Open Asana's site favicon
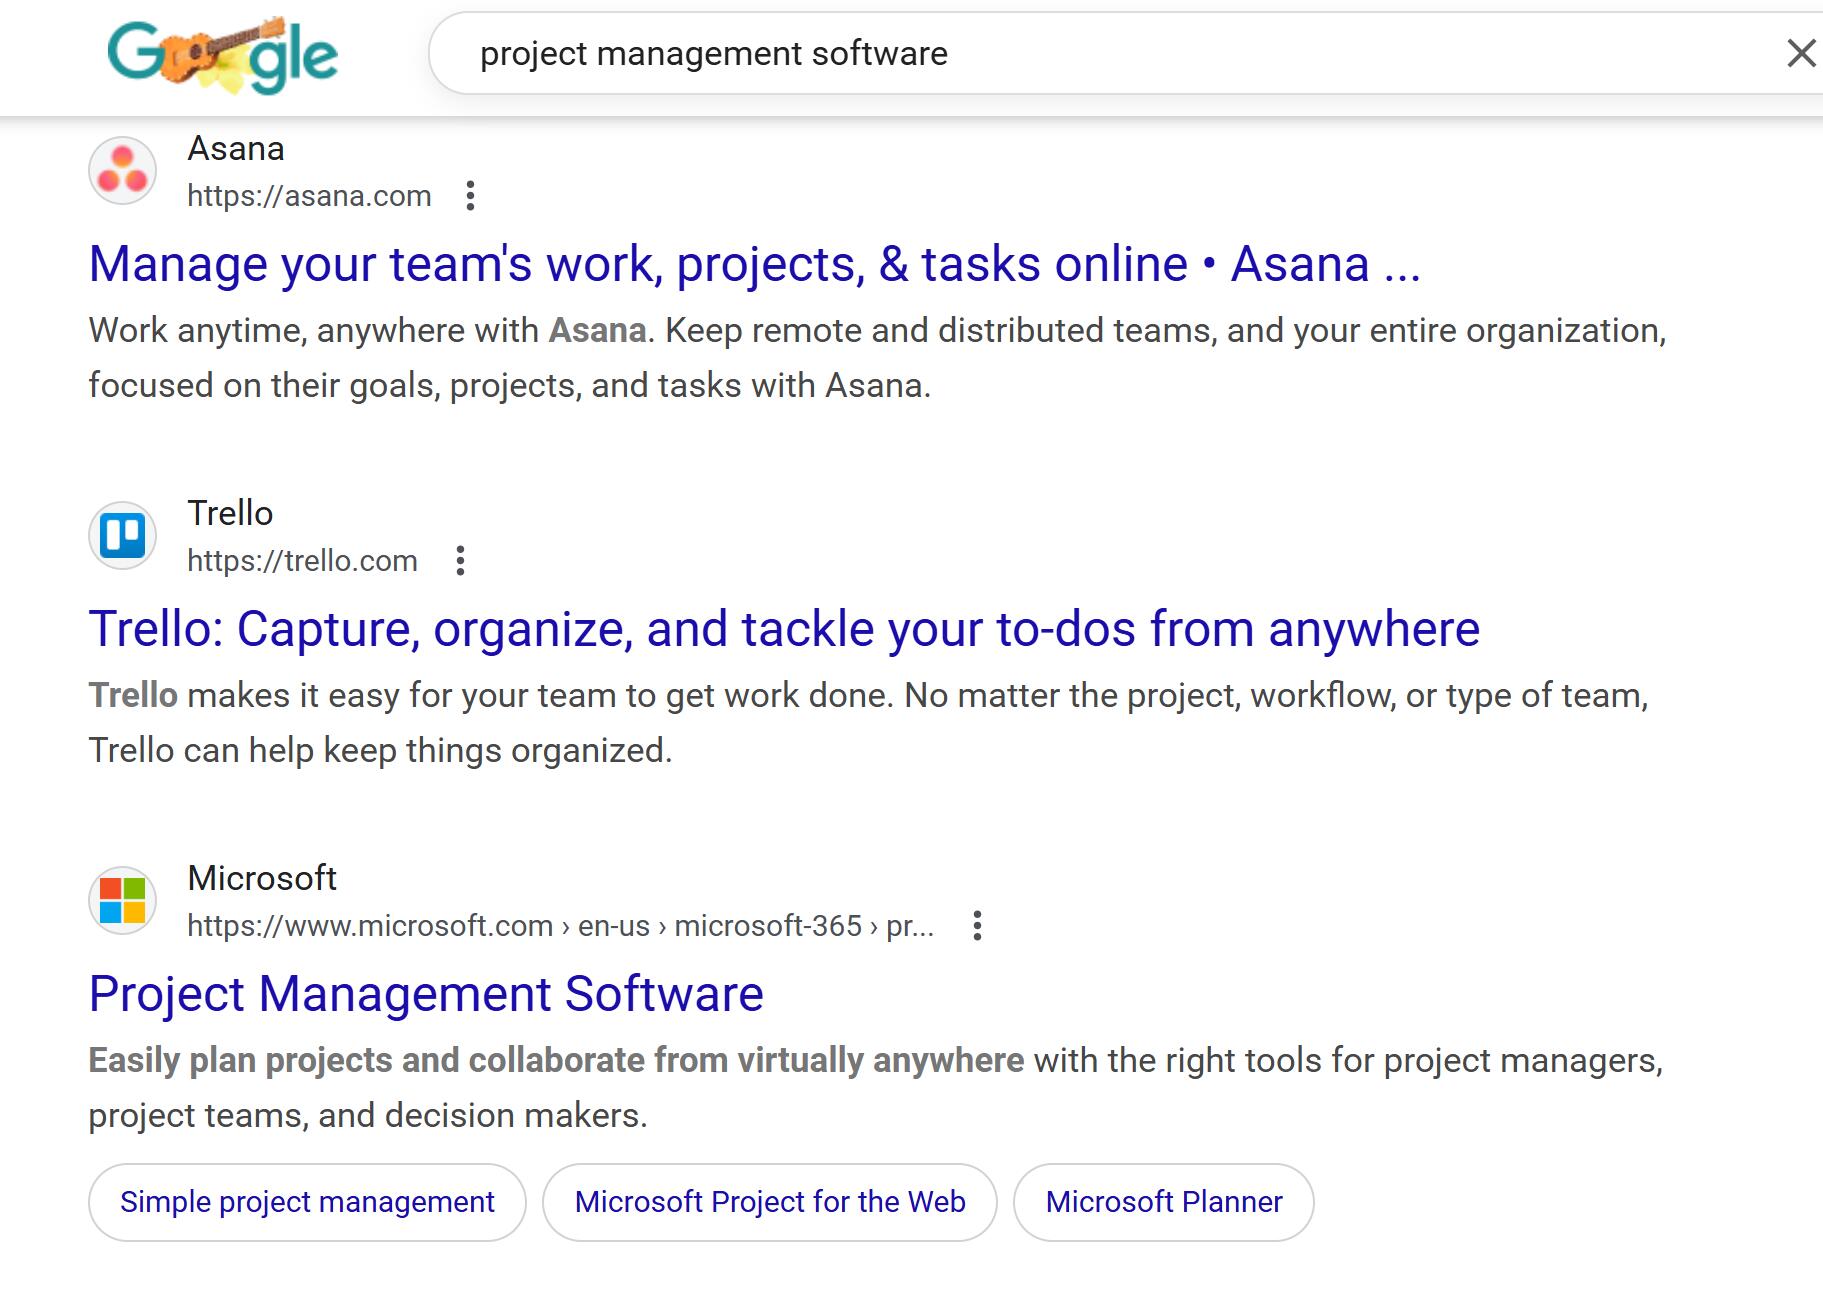This screenshot has height=1298, width=1823. click(123, 171)
